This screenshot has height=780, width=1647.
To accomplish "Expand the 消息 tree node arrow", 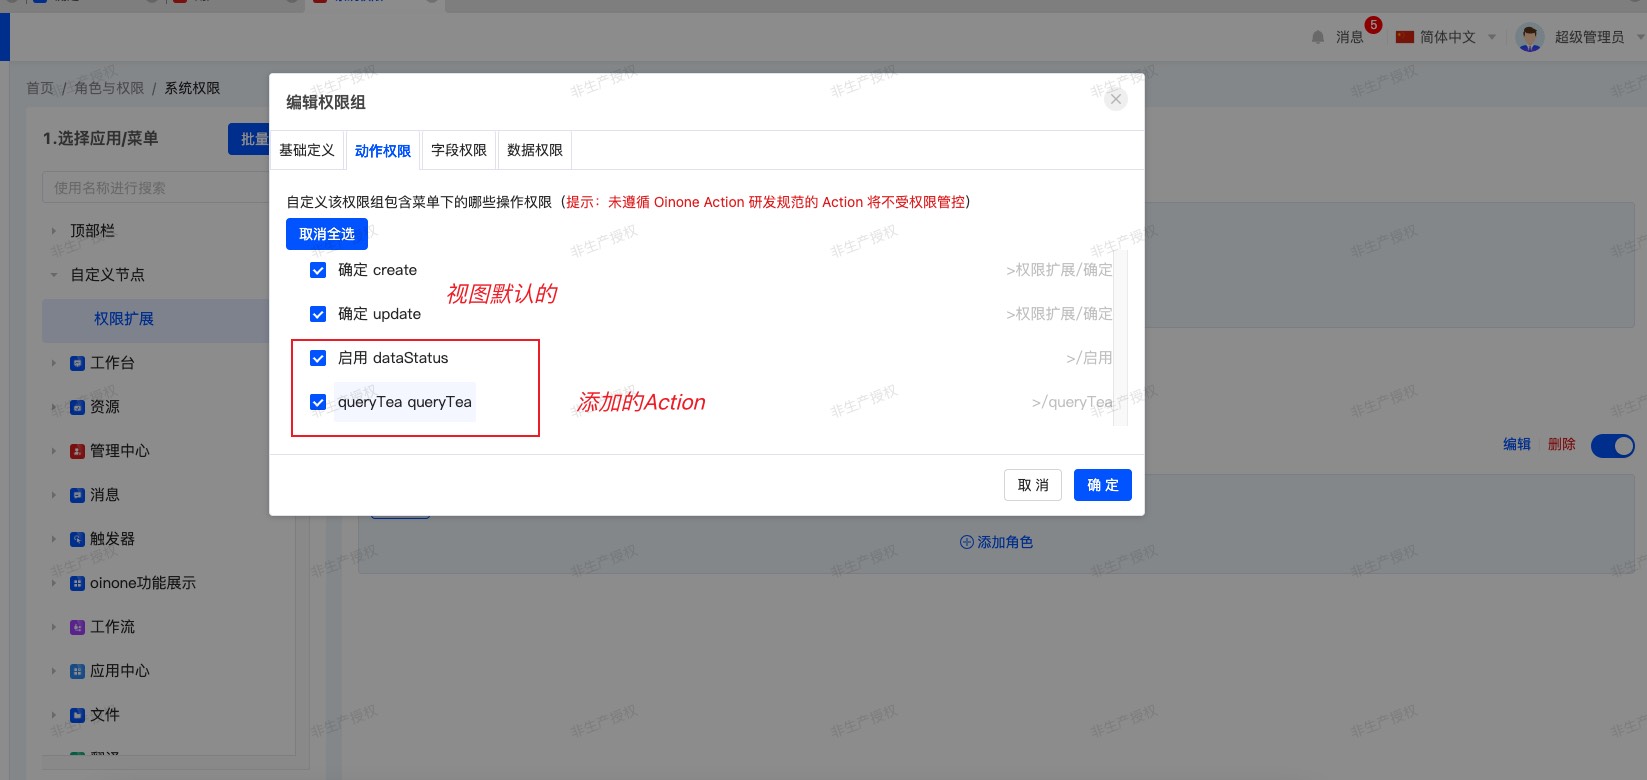I will 54,495.
